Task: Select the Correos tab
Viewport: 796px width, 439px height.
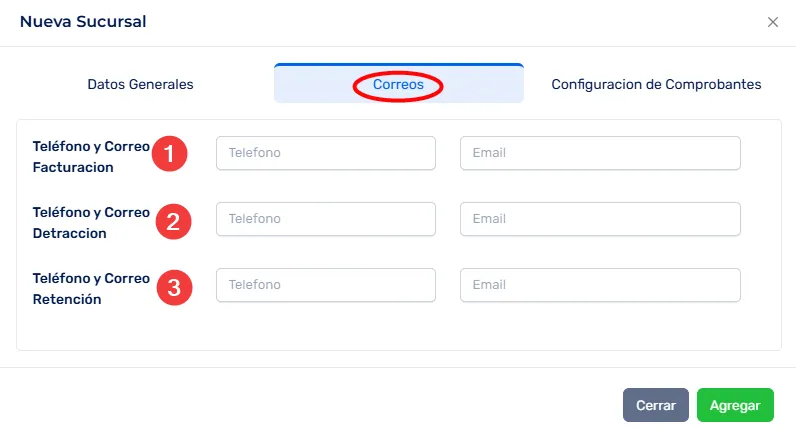Action: click(398, 85)
